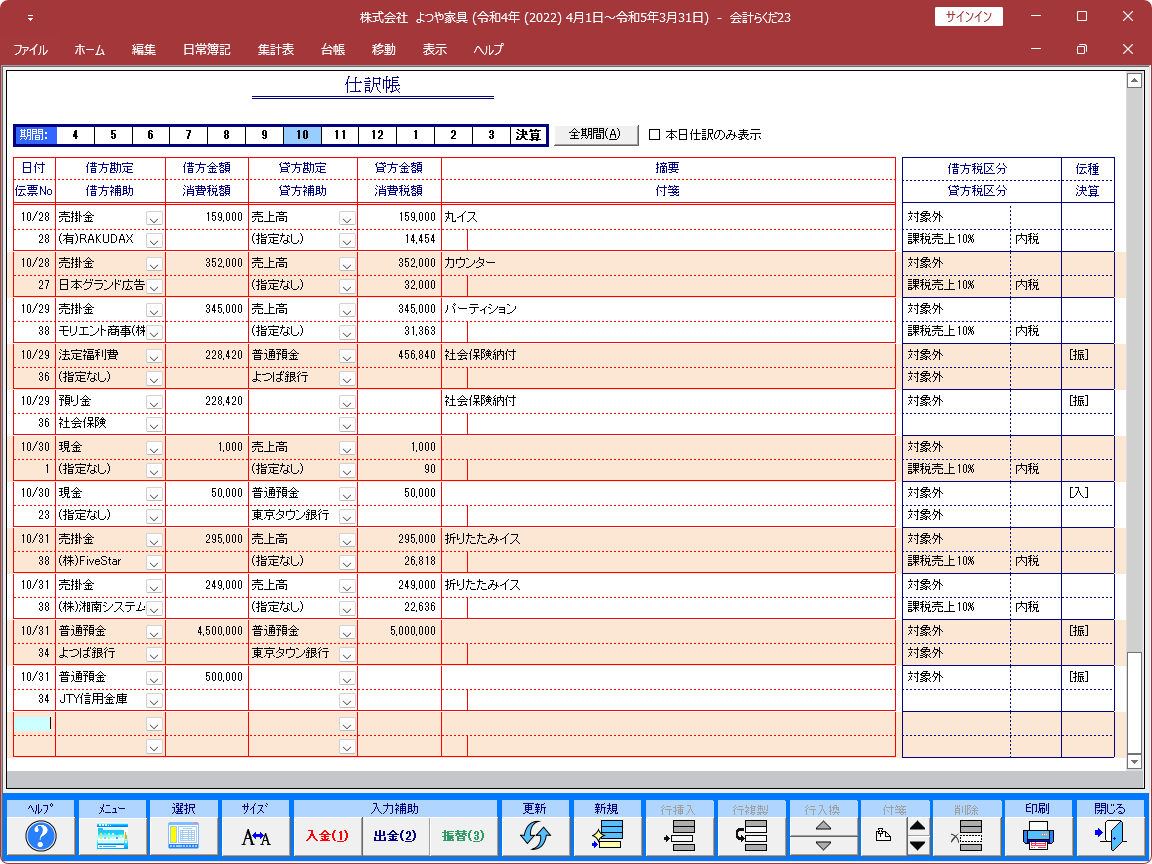This screenshot has width=1152, height=864.
Task: Expand dropdown next to JTY信用金庫
Action: 154,701
